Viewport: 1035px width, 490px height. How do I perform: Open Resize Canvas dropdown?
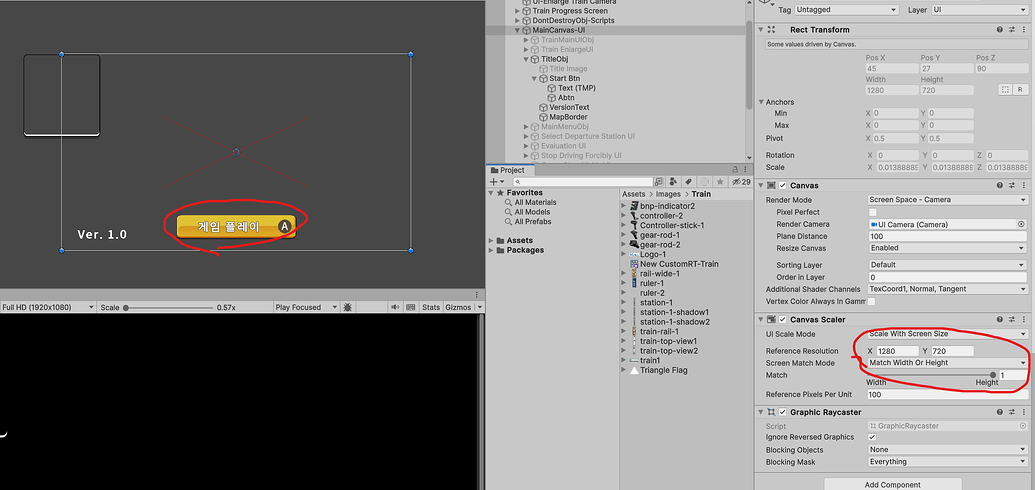tap(948, 248)
